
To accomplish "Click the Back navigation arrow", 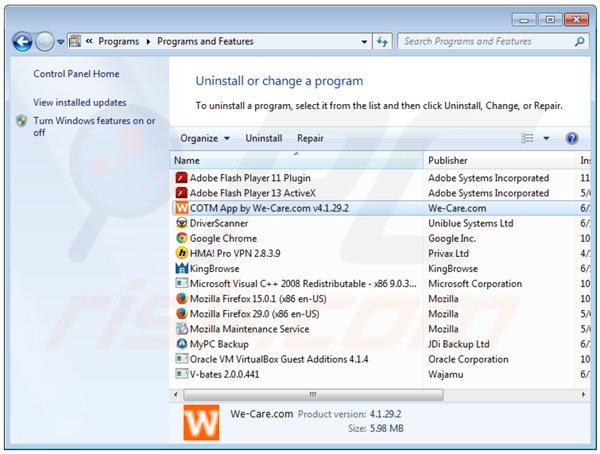I will [x=22, y=41].
